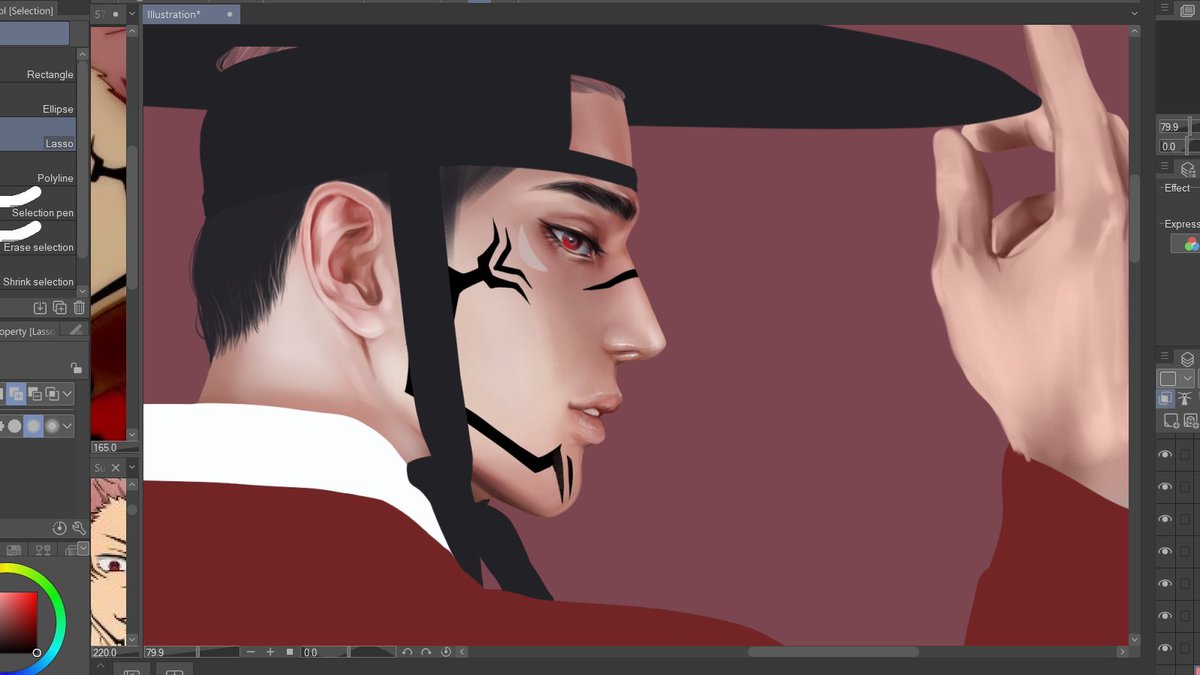Screen dimensions: 1200x675
Task: Open the Sub View panel dropdown
Action: pos(132,468)
